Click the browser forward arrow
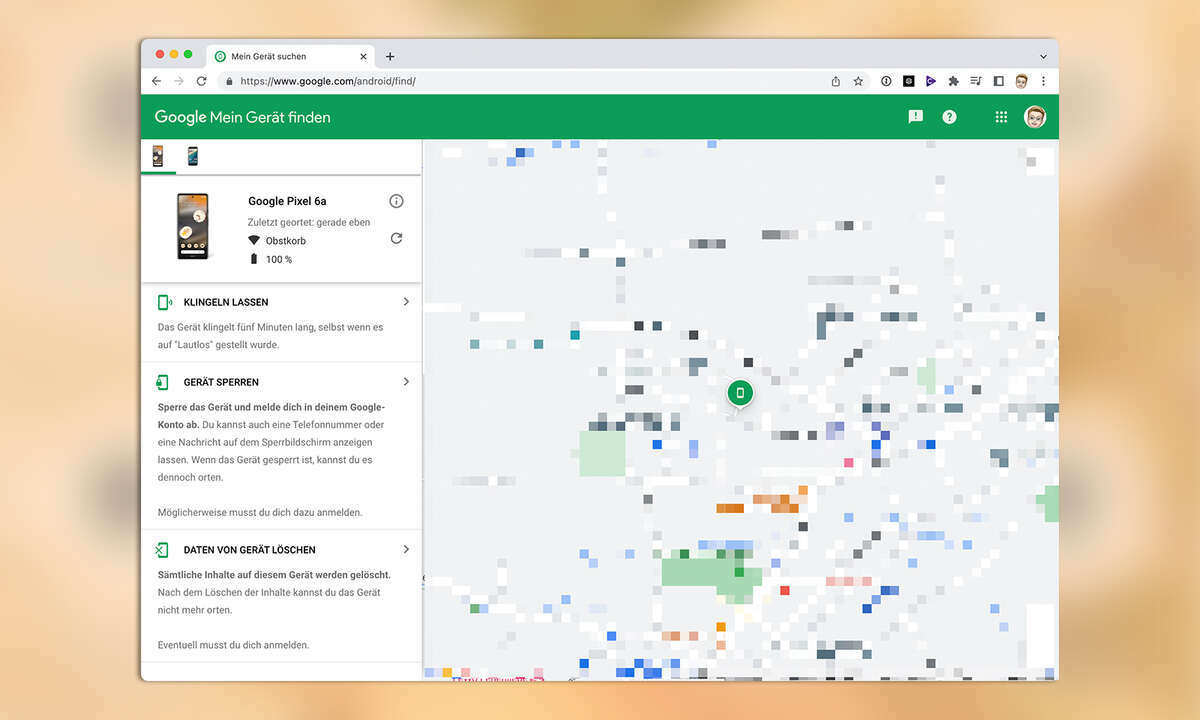This screenshot has height=720, width=1200. tap(179, 81)
